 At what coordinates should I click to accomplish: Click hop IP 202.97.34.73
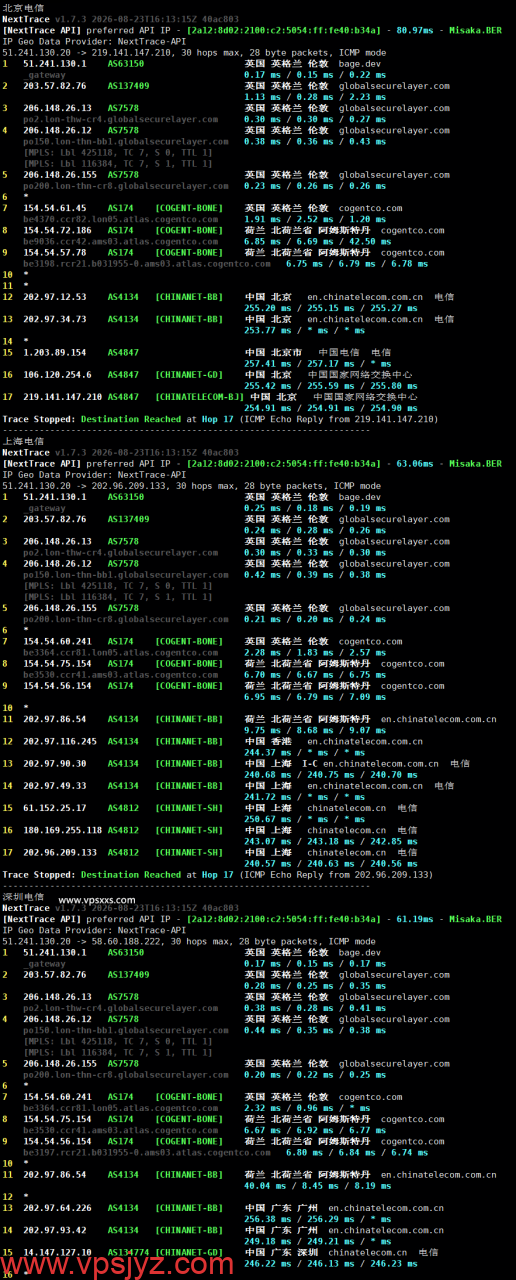[55, 319]
